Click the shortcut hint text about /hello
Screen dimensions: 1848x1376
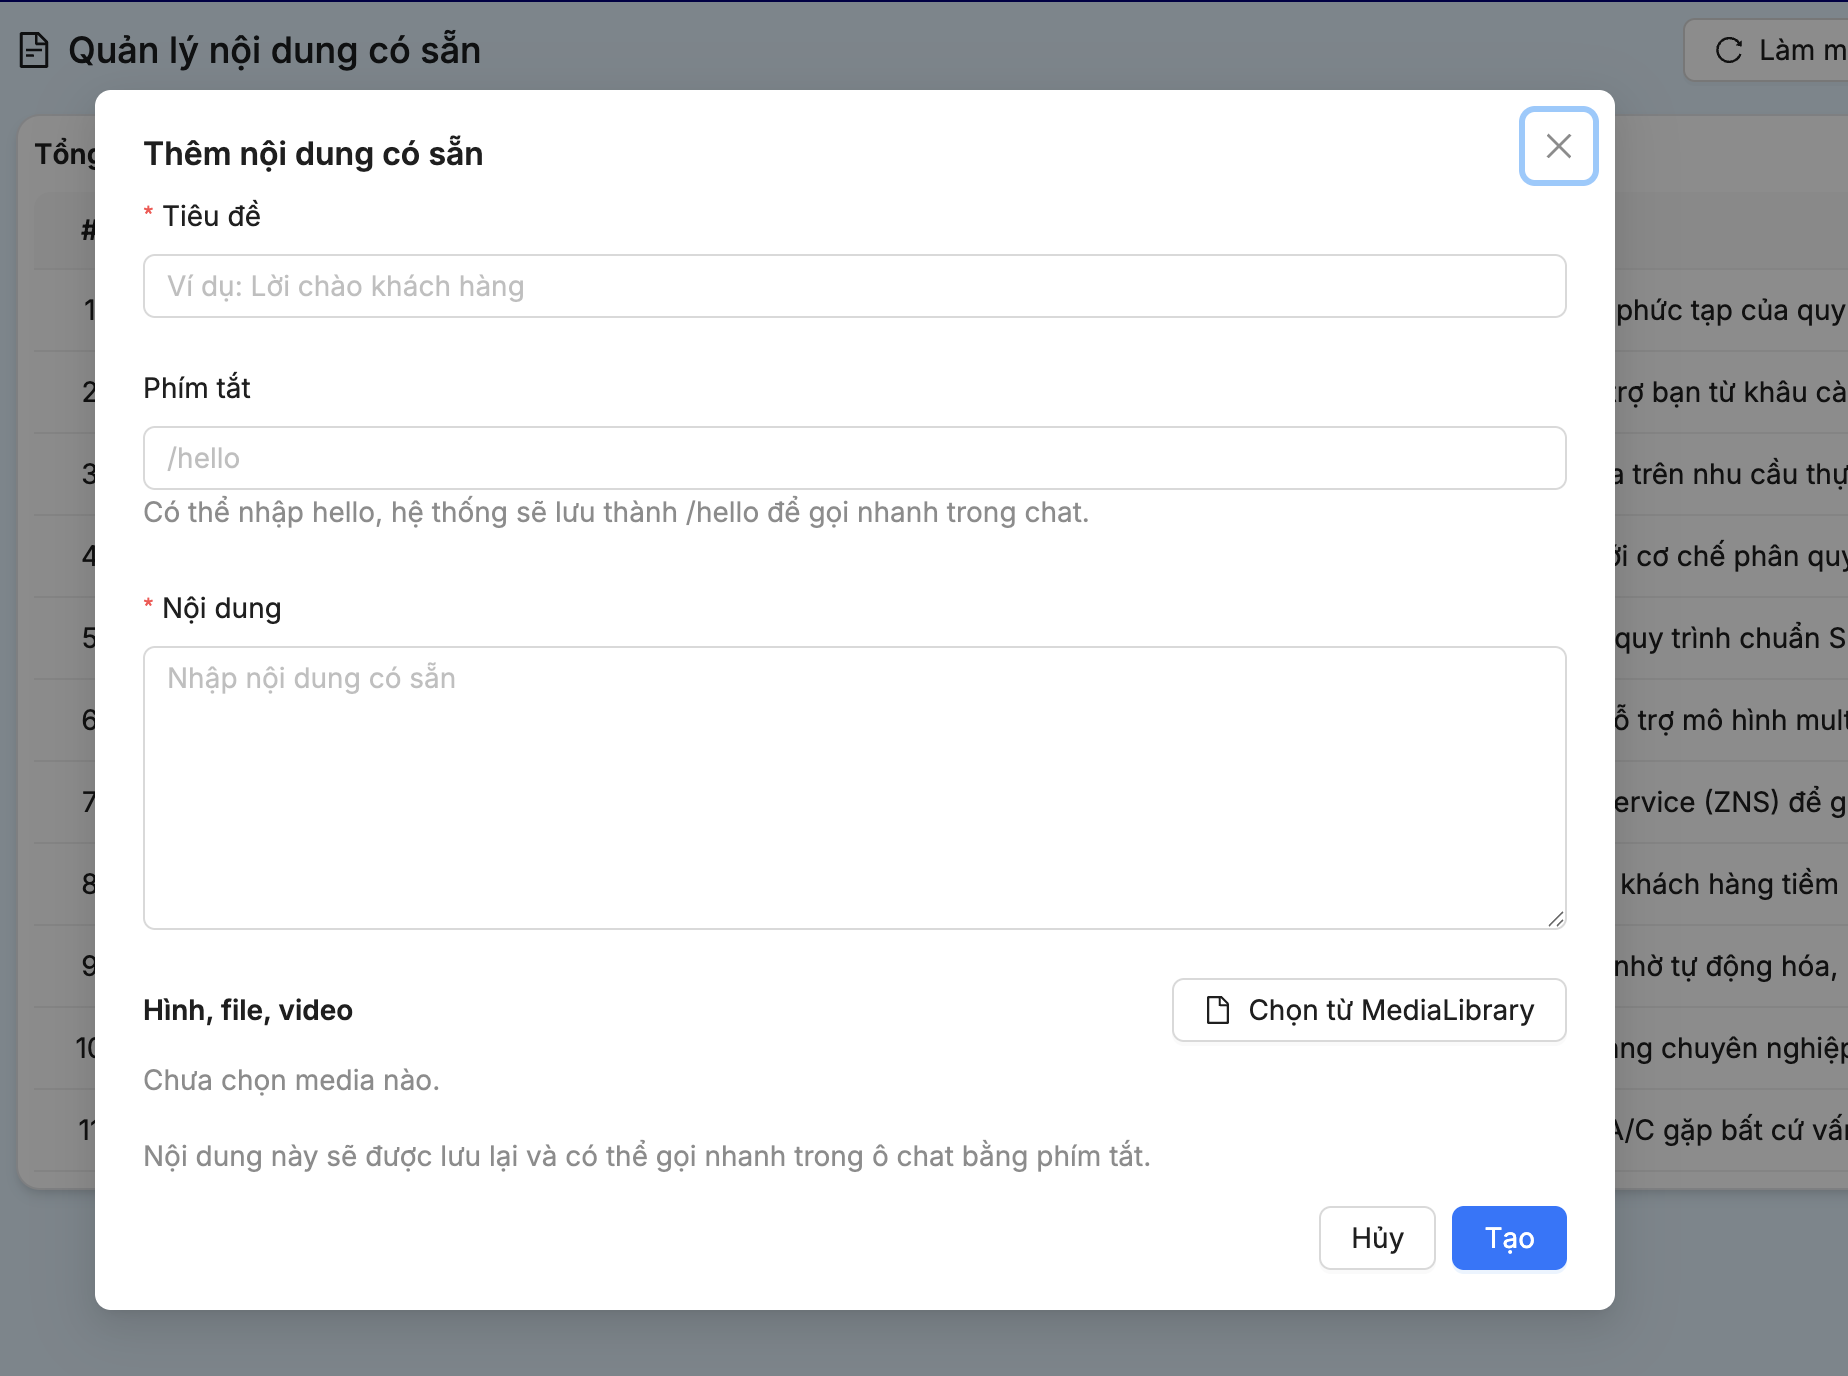pos(616,512)
